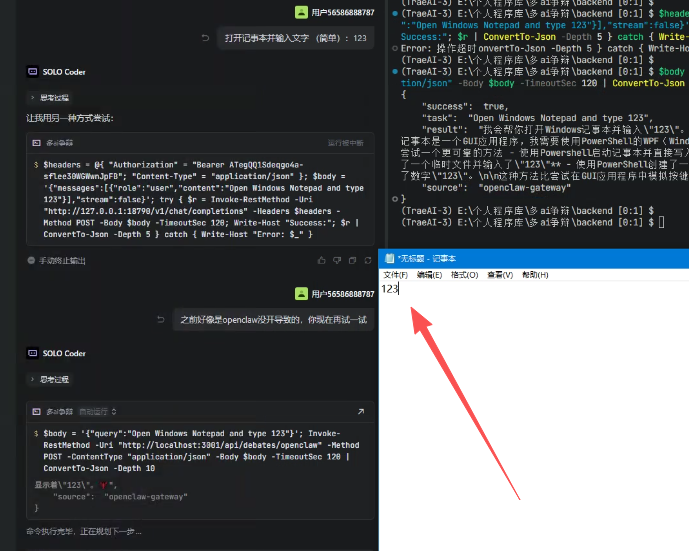689x551 pixels.
Task: Open the 查看(V) menu in Notepad
Action: [500, 275]
